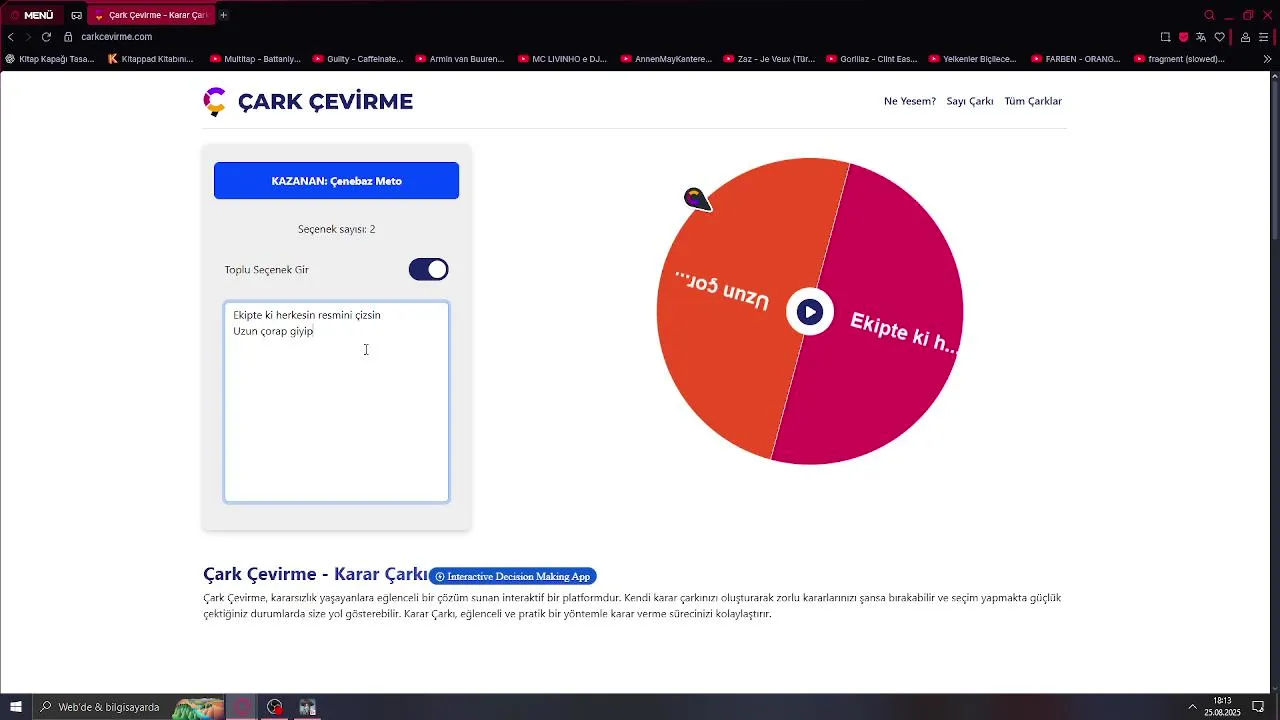This screenshot has height=720, width=1280.
Task: Open the Gorillaz - Clint Eas... bookmark
Action: (872, 59)
